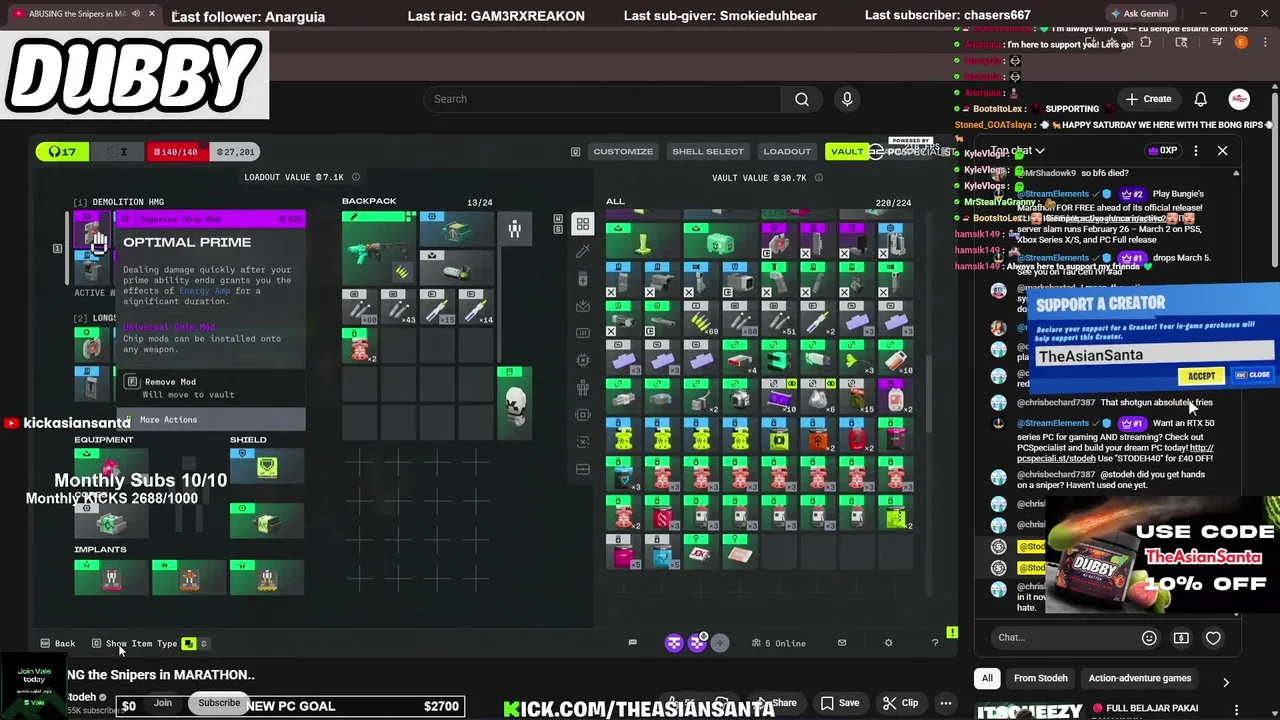Close the live chat panel
The image size is (1280, 720).
coord(1222,151)
